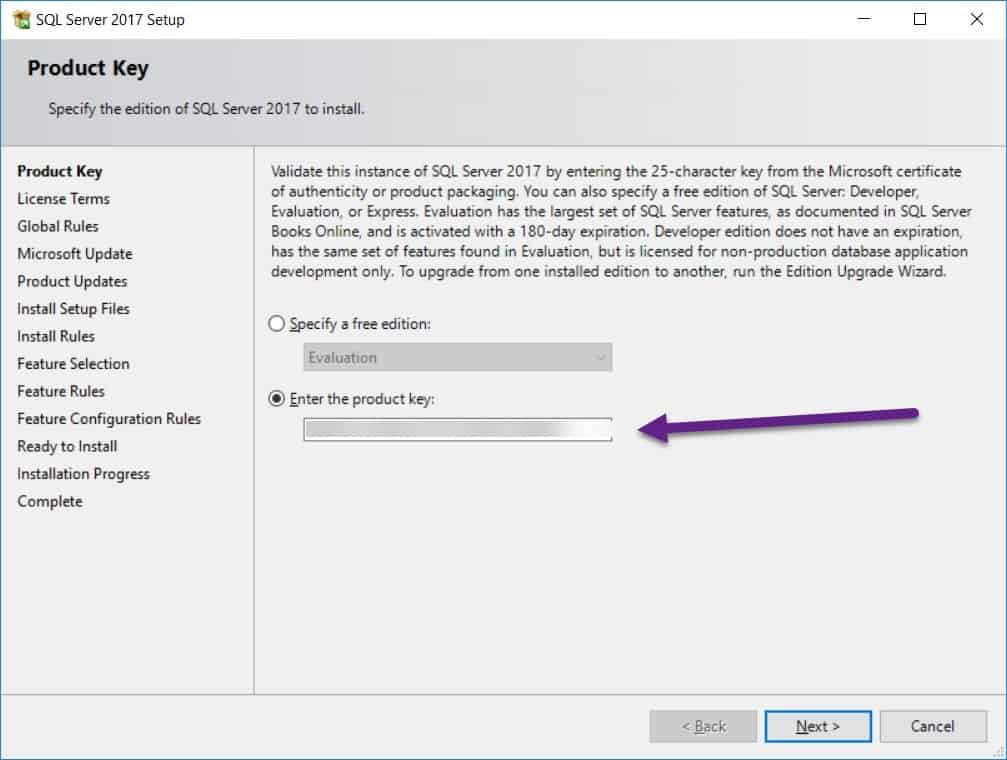Select the Microsoft Update step
The width and height of the screenshot is (1007, 760).
[x=74, y=254]
